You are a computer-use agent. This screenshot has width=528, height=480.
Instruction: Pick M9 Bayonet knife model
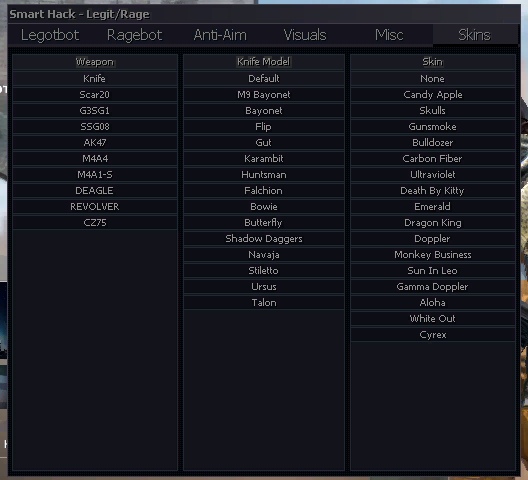pos(264,95)
